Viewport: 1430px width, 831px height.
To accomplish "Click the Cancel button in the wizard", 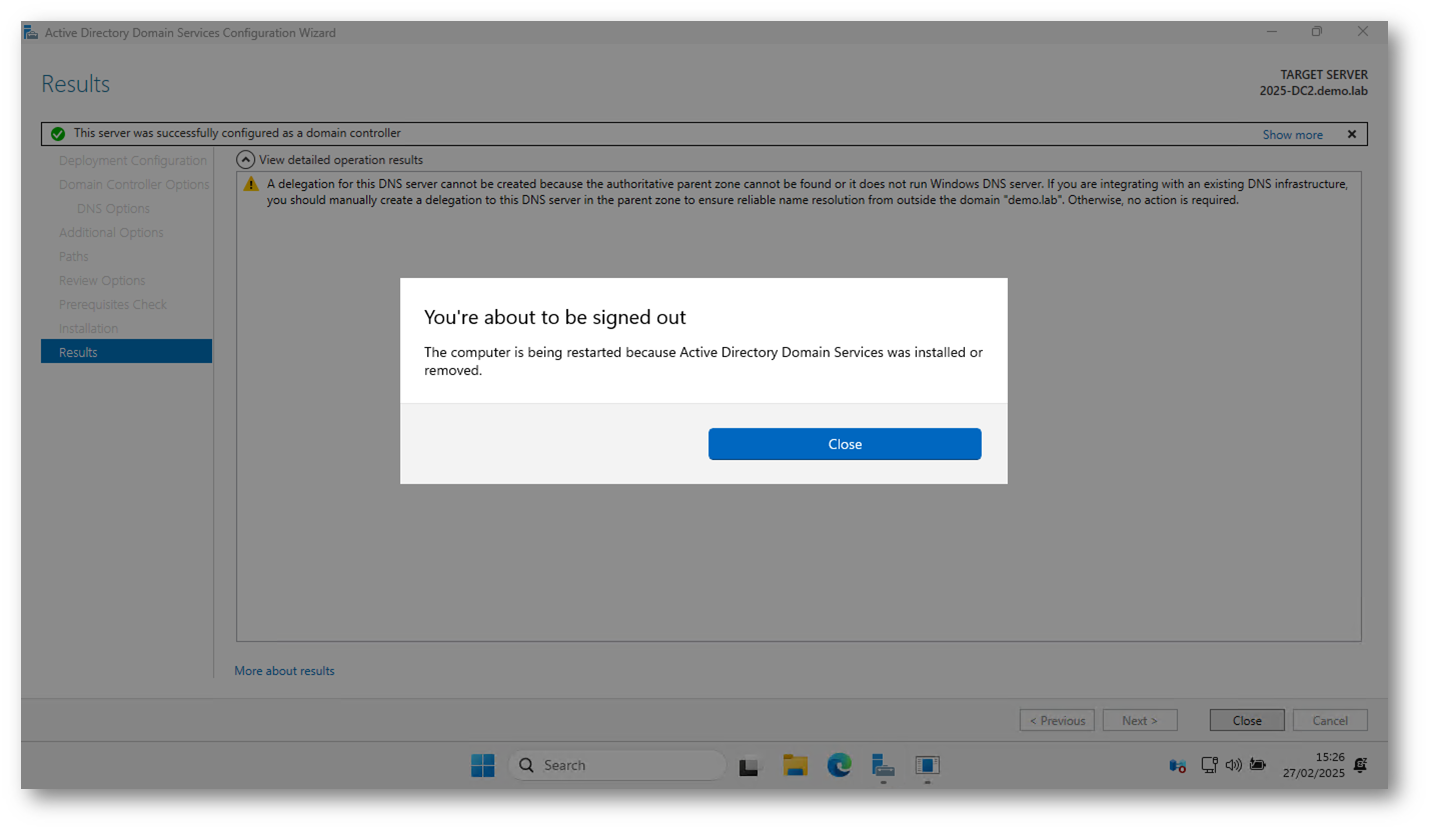I will tap(1330, 720).
